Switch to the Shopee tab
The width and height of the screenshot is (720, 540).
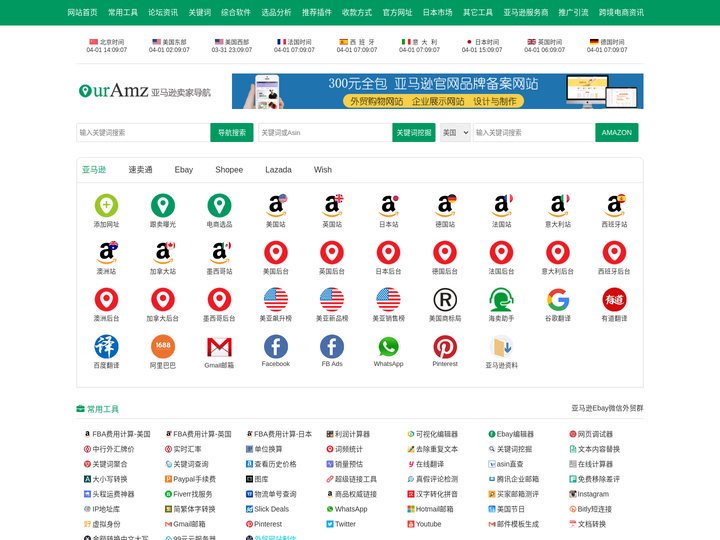pos(229,169)
